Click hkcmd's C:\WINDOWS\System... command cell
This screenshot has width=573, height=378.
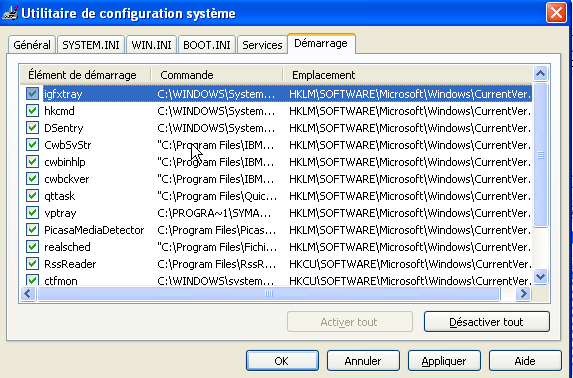[216, 111]
